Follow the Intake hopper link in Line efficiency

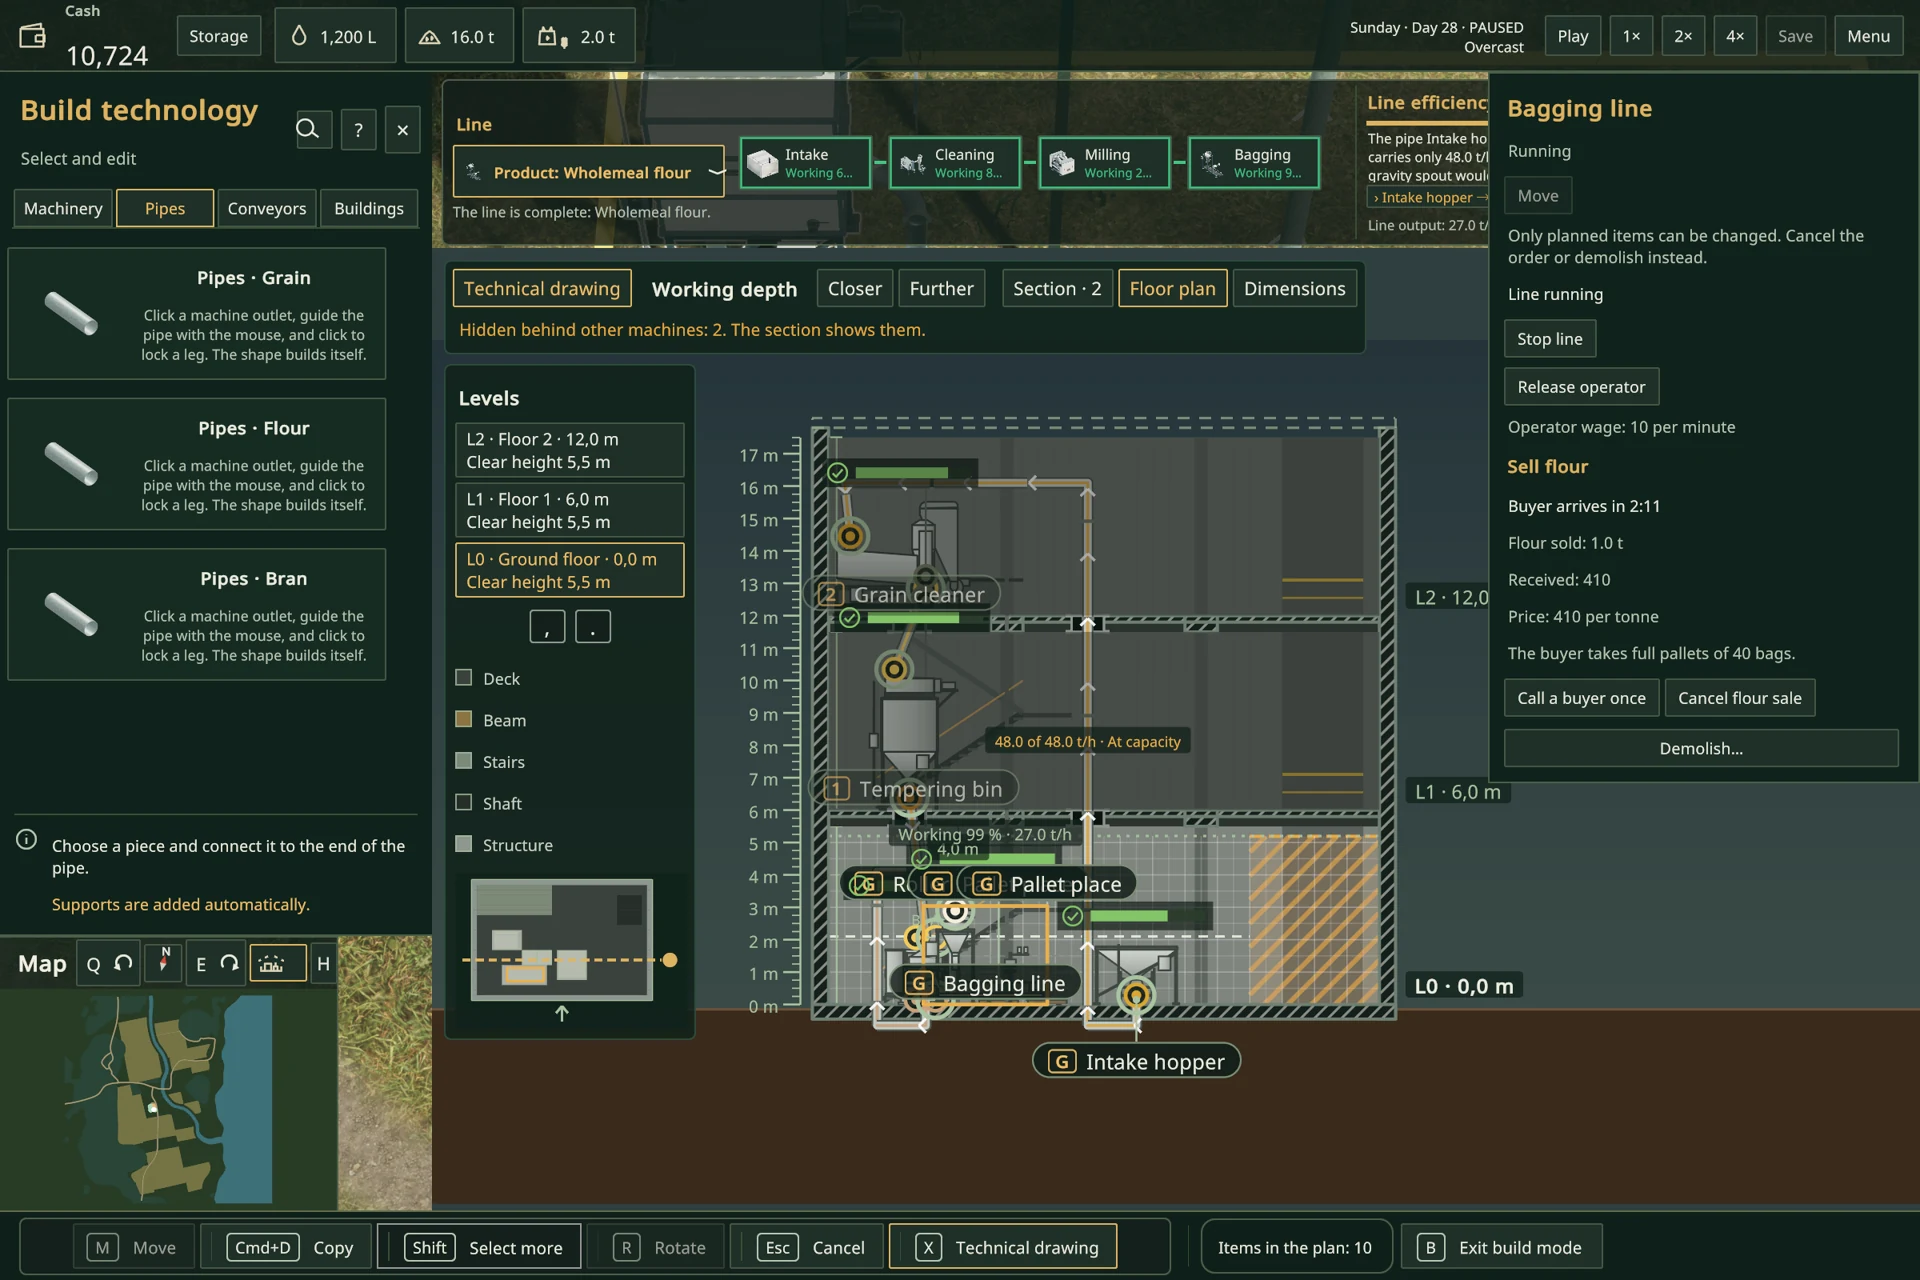(1427, 198)
